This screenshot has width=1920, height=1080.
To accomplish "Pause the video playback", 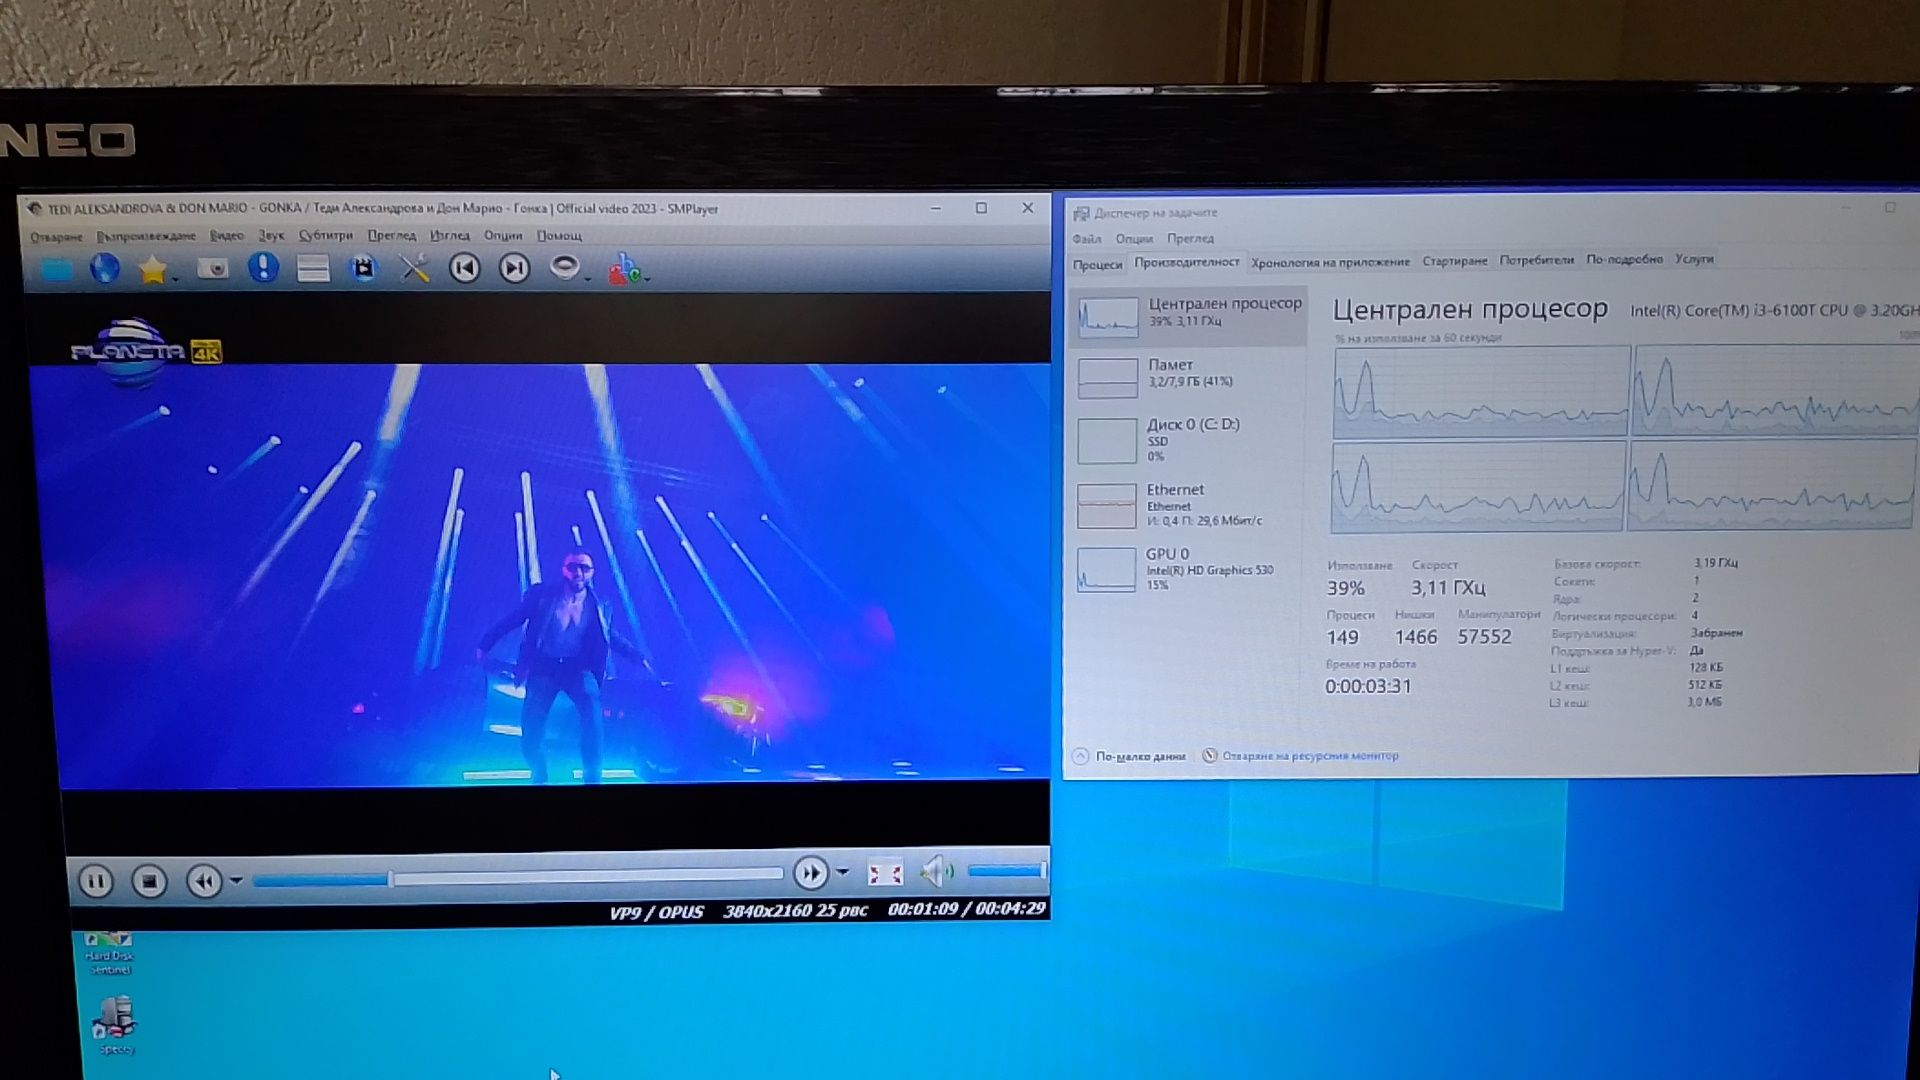I will (96, 882).
